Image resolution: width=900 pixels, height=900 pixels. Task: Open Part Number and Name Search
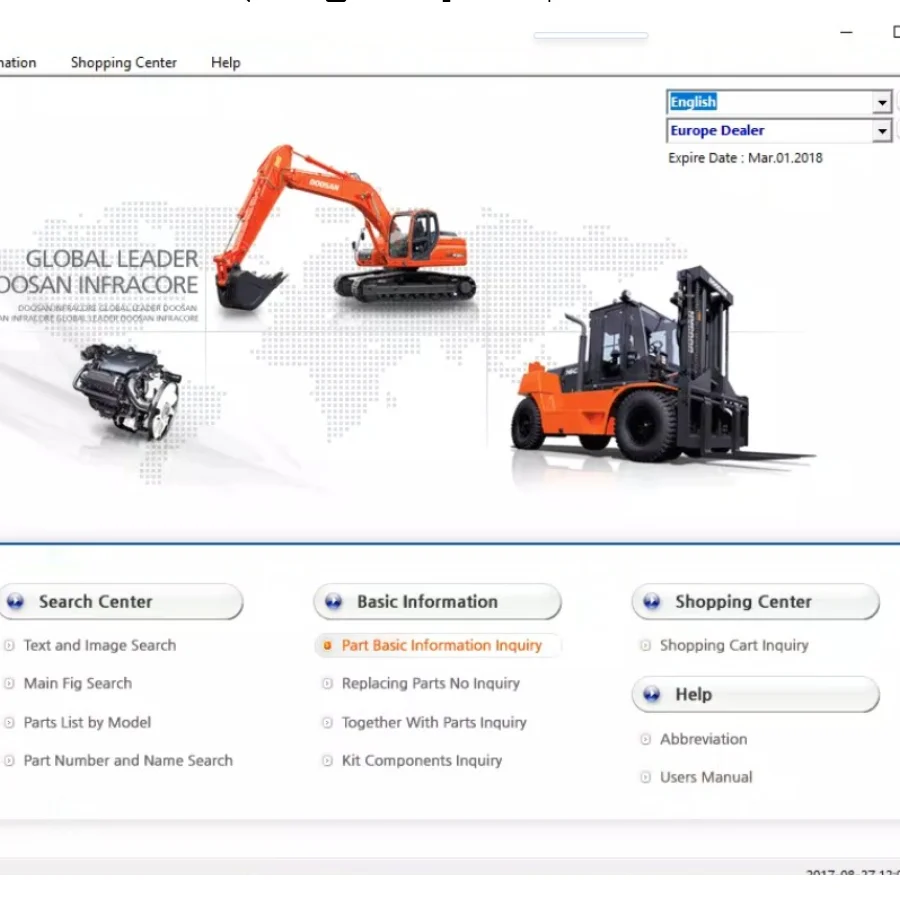coord(128,761)
